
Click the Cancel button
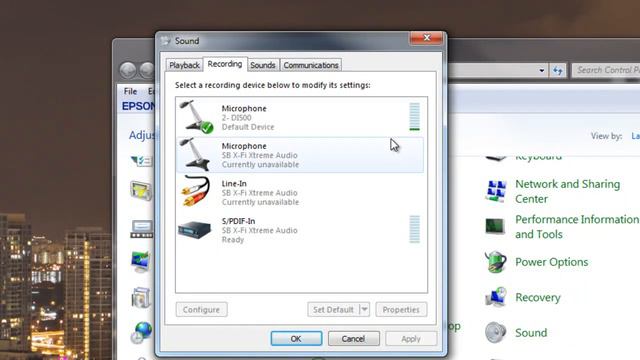tap(353, 339)
